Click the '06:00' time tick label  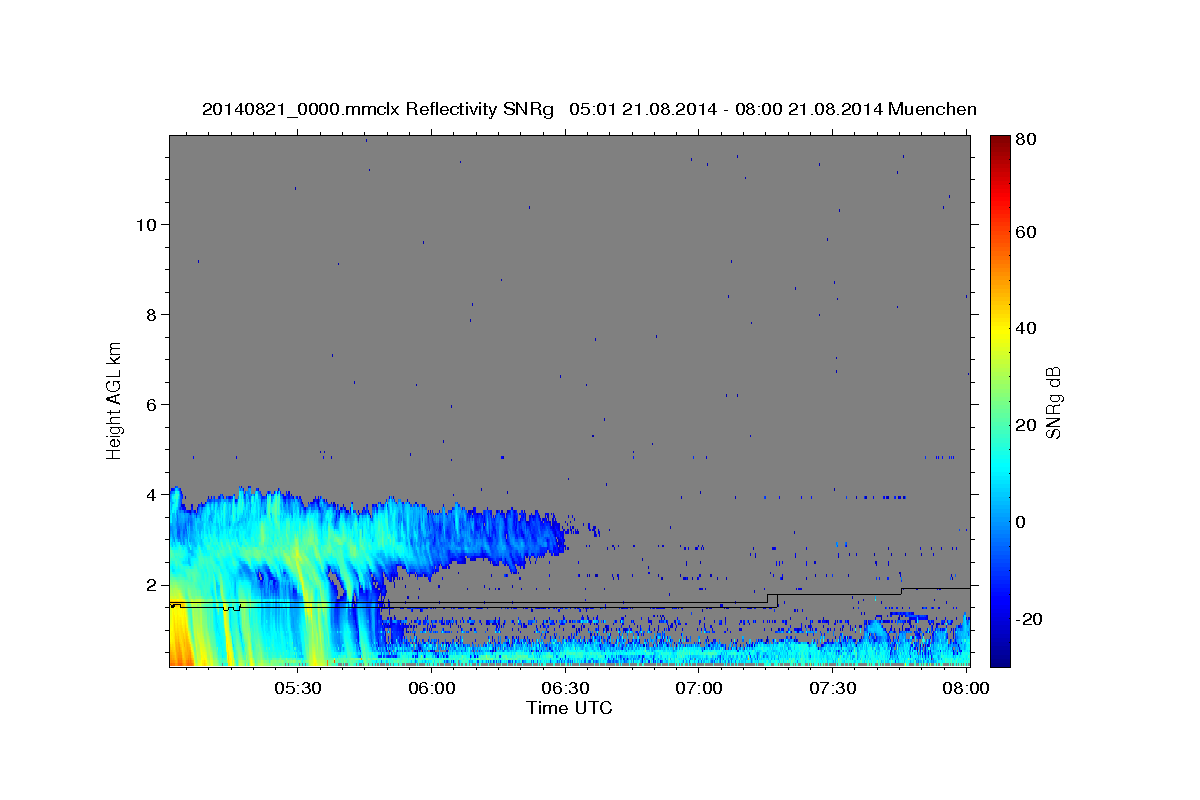point(432,688)
